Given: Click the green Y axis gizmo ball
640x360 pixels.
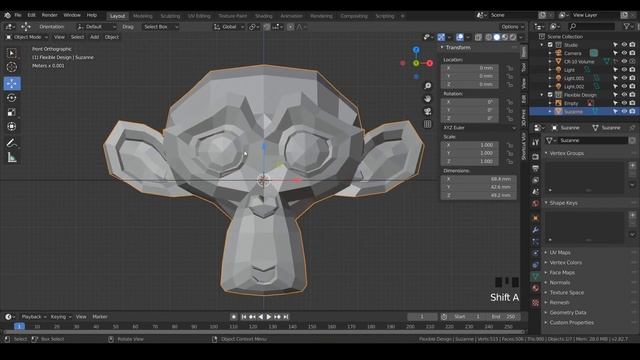Looking at the screenshot, I should (x=416, y=63).
